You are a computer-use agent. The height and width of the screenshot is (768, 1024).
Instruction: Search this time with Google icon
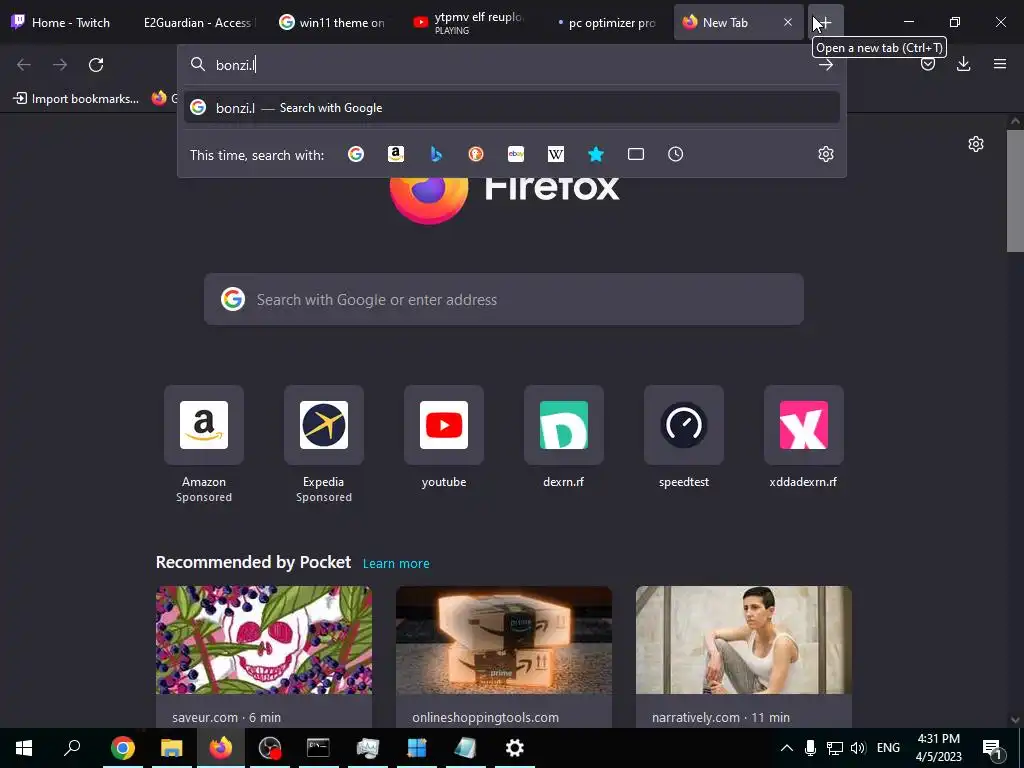coord(356,154)
